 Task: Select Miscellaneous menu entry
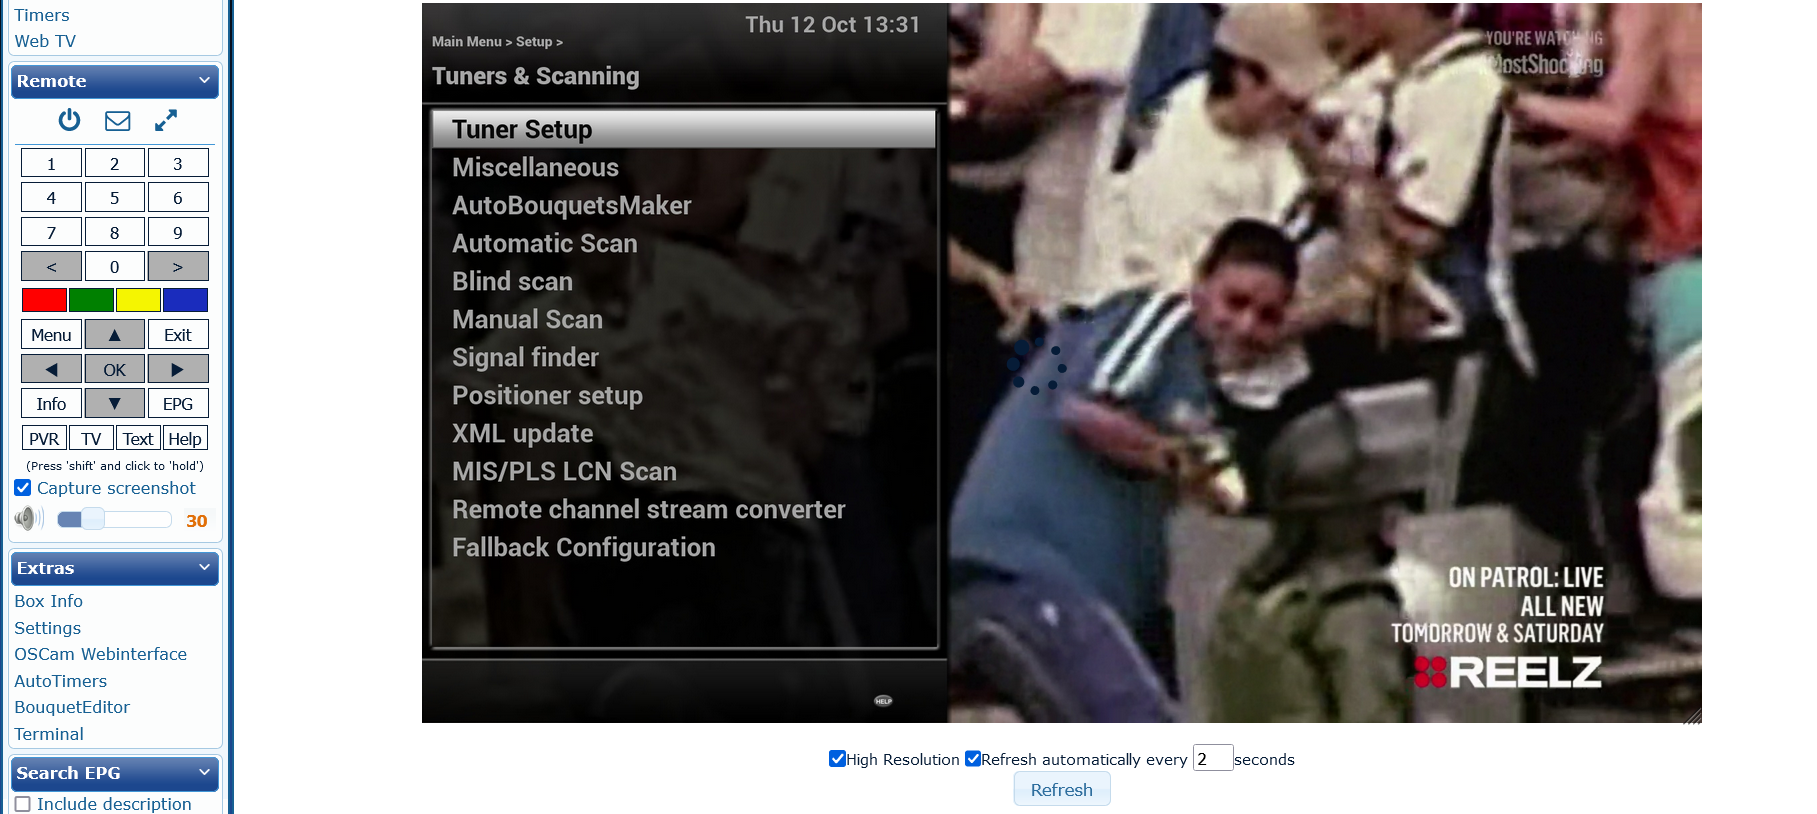click(x=684, y=167)
